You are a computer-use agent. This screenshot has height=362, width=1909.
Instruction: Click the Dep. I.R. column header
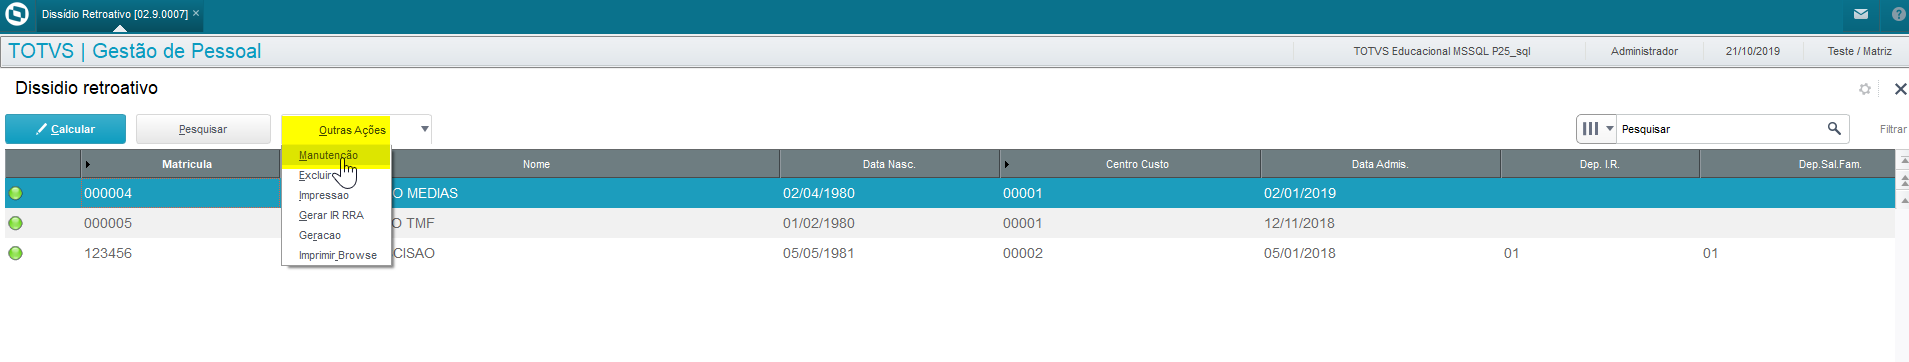click(1599, 164)
